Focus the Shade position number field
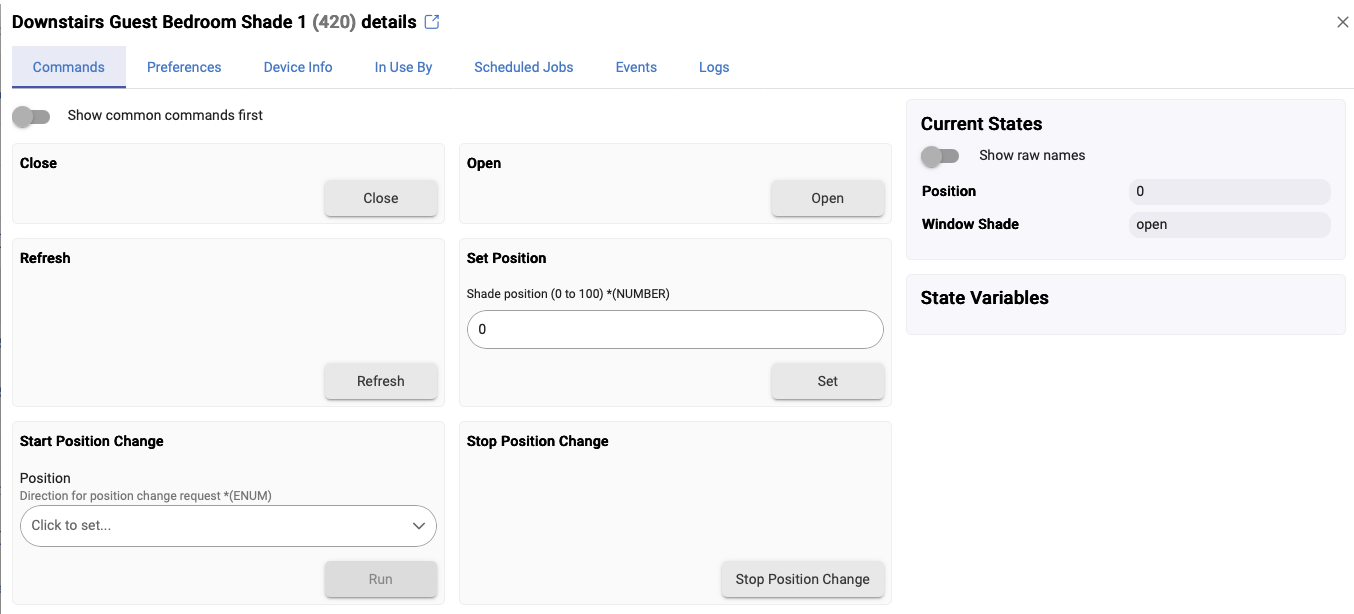Image resolution: width=1354 pixels, height=614 pixels. pos(675,330)
